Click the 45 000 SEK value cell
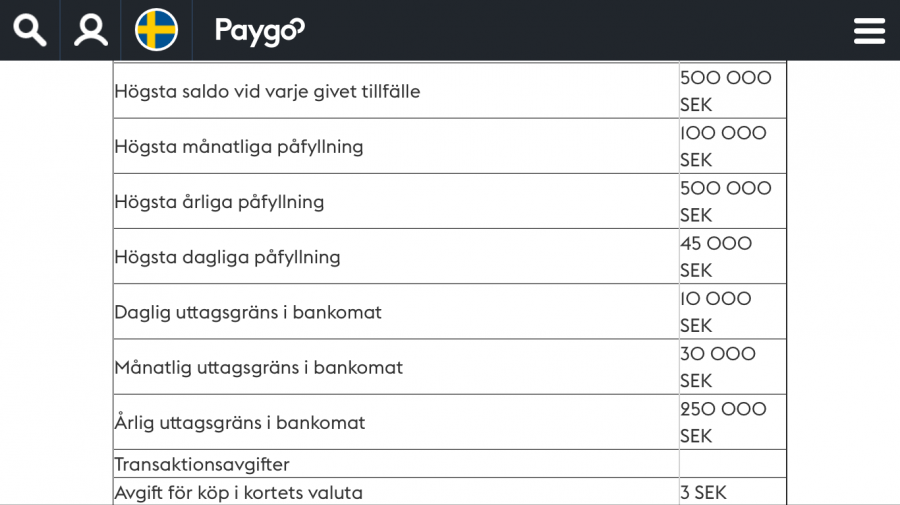Viewport: 900px width, 505px height. (716, 257)
